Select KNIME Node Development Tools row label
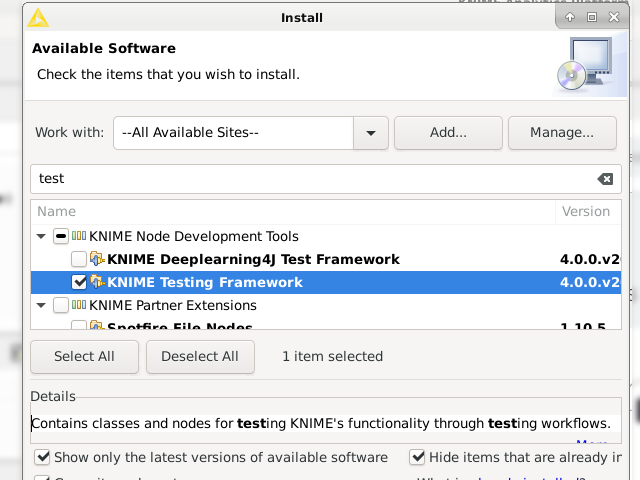The height and width of the screenshot is (480, 640). (x=194, y=236)
